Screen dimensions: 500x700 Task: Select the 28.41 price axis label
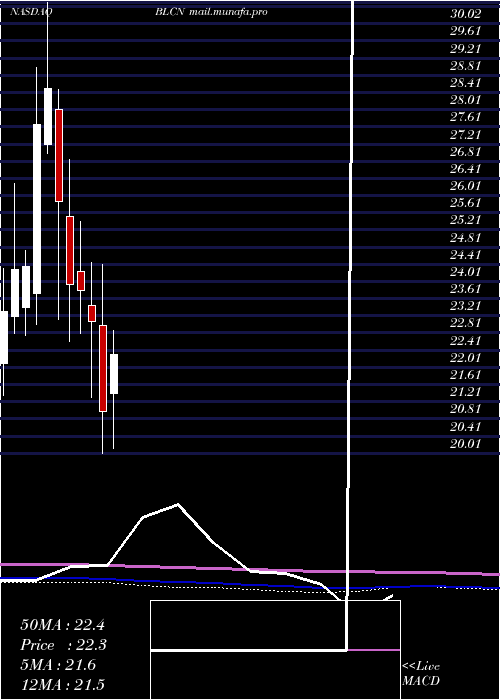pyautogui.click(x=465, y=83)
